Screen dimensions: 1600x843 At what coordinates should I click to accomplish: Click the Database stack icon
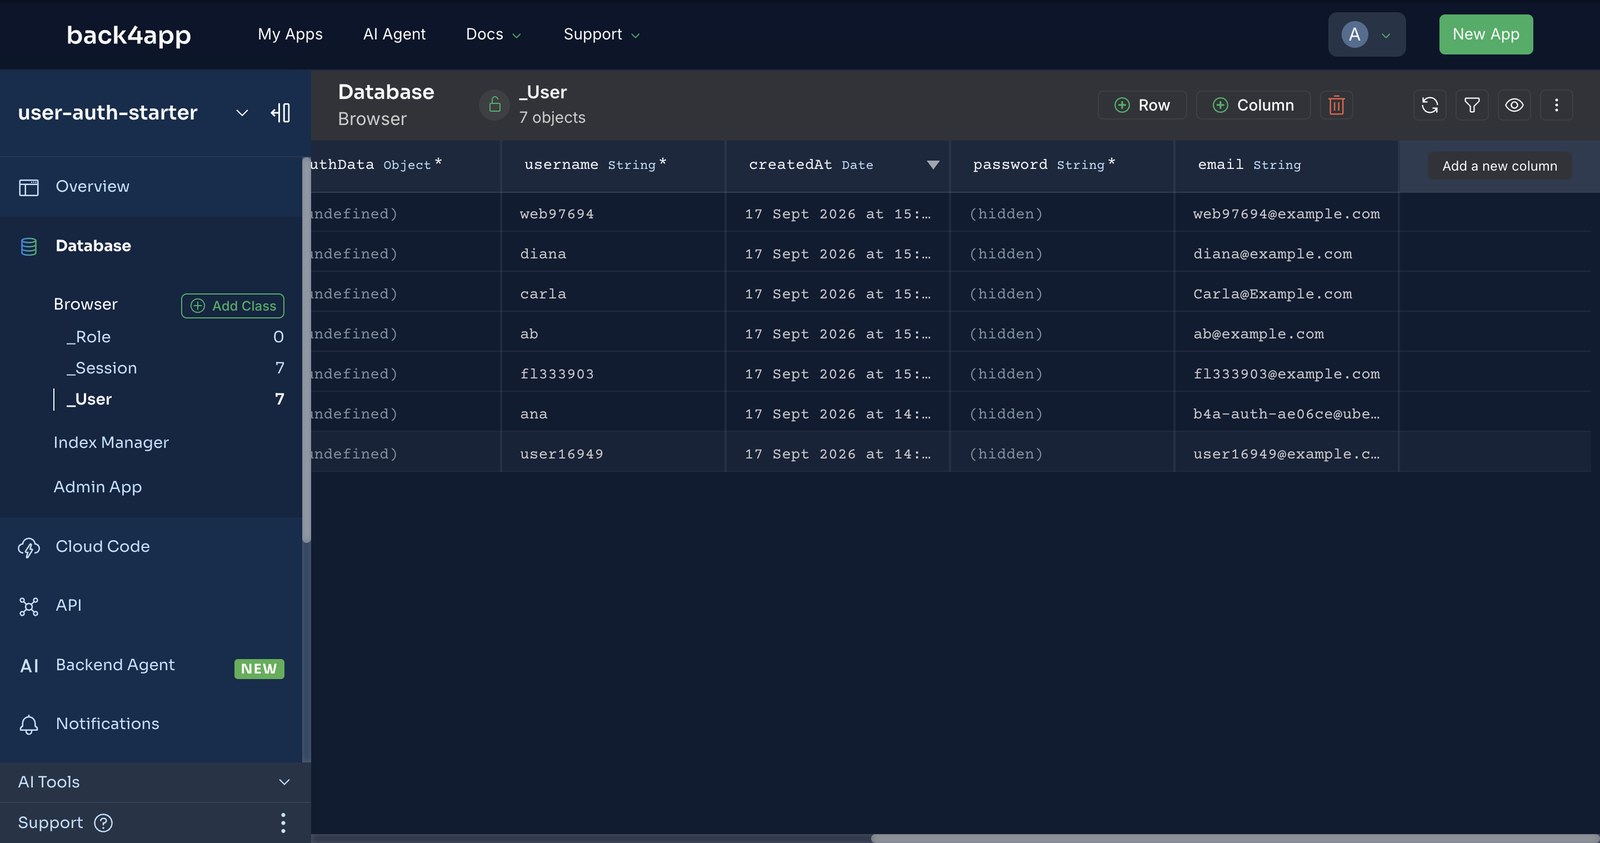coord(29,246)
